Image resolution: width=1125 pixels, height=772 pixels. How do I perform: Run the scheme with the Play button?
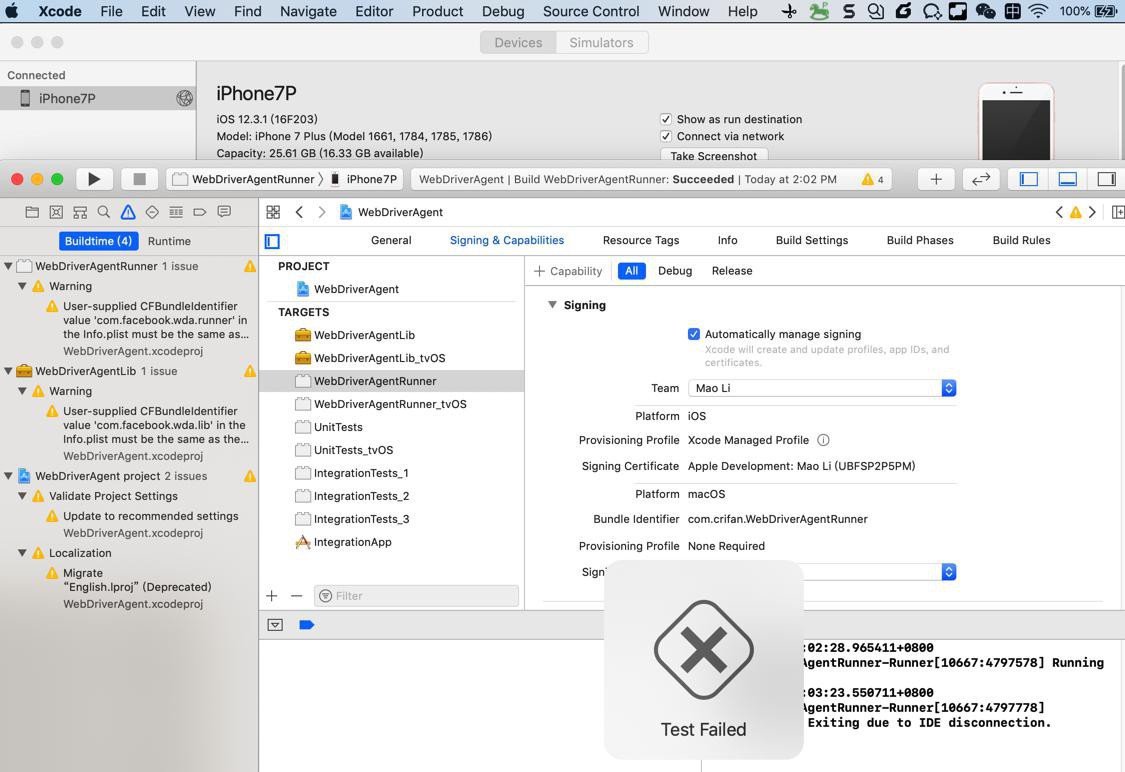[x=94, y=179]
